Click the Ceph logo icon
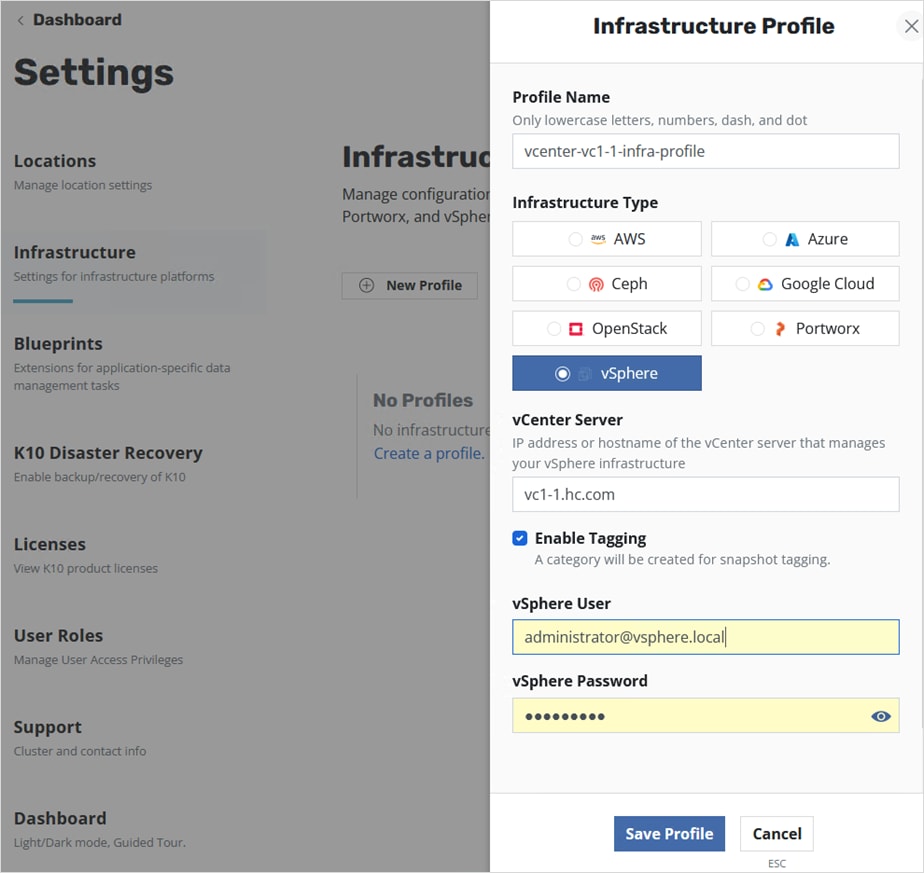The height and width of the screenshot is (873, 924). coord(596,284)
